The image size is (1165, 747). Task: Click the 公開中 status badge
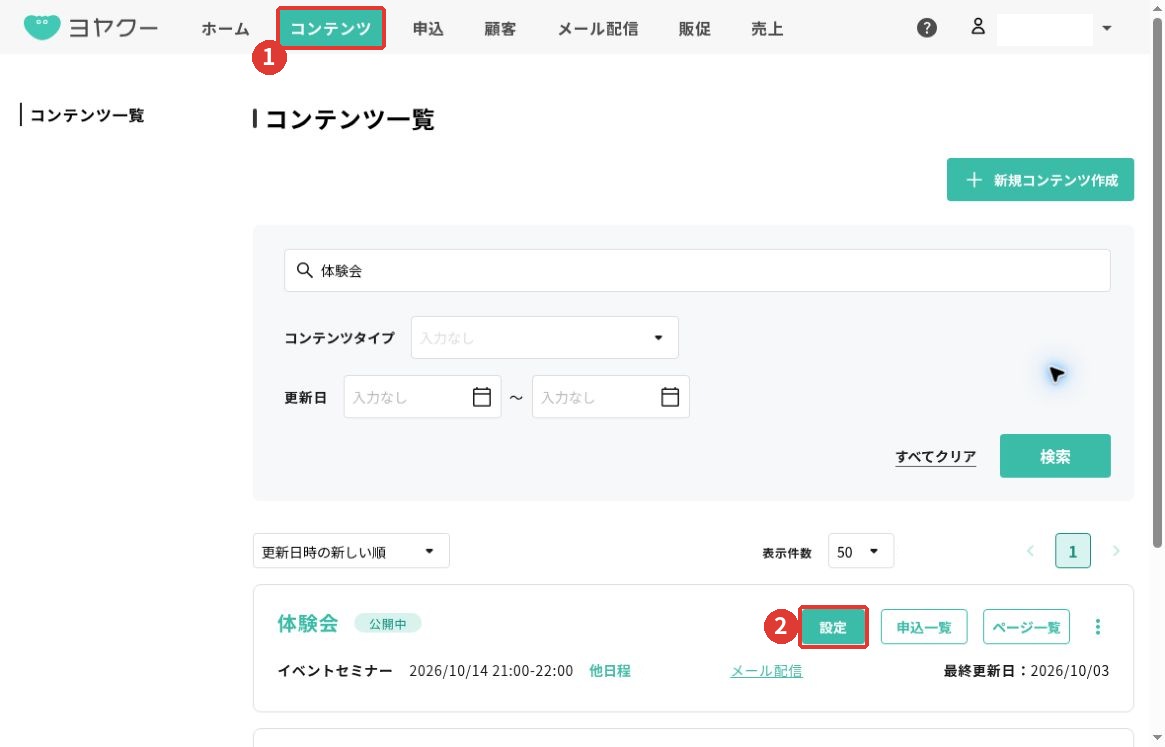388,624
